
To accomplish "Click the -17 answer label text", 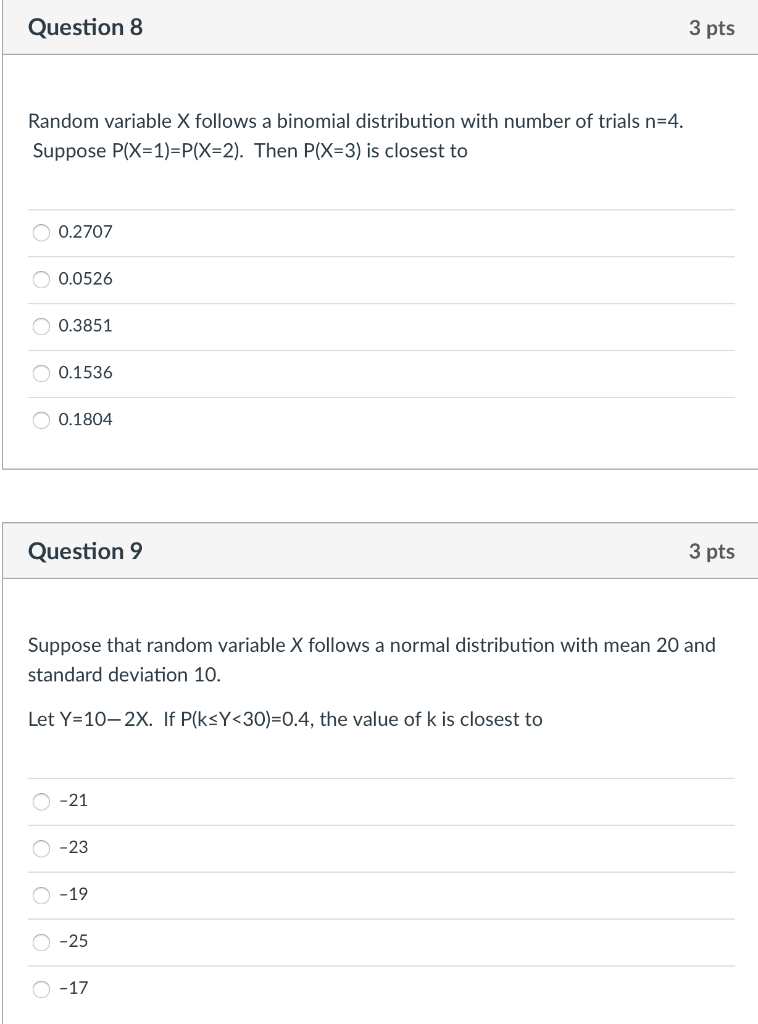I will [x=73, y=988].
